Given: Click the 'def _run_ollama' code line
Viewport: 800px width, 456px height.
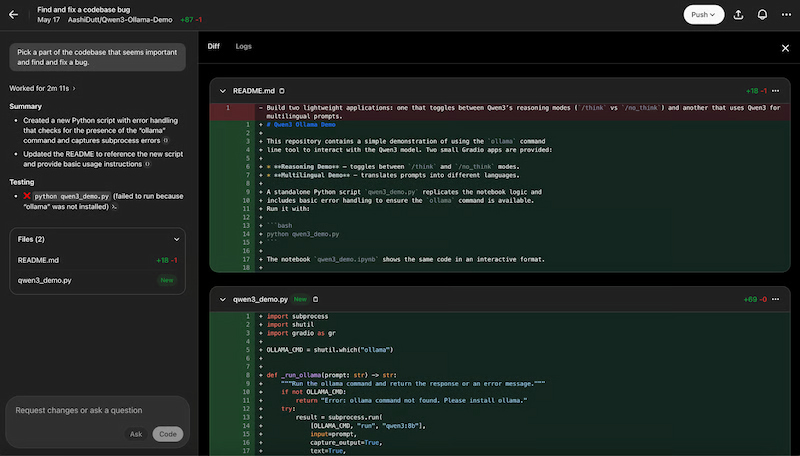Looking at the screenshot, I should (331, 375).
